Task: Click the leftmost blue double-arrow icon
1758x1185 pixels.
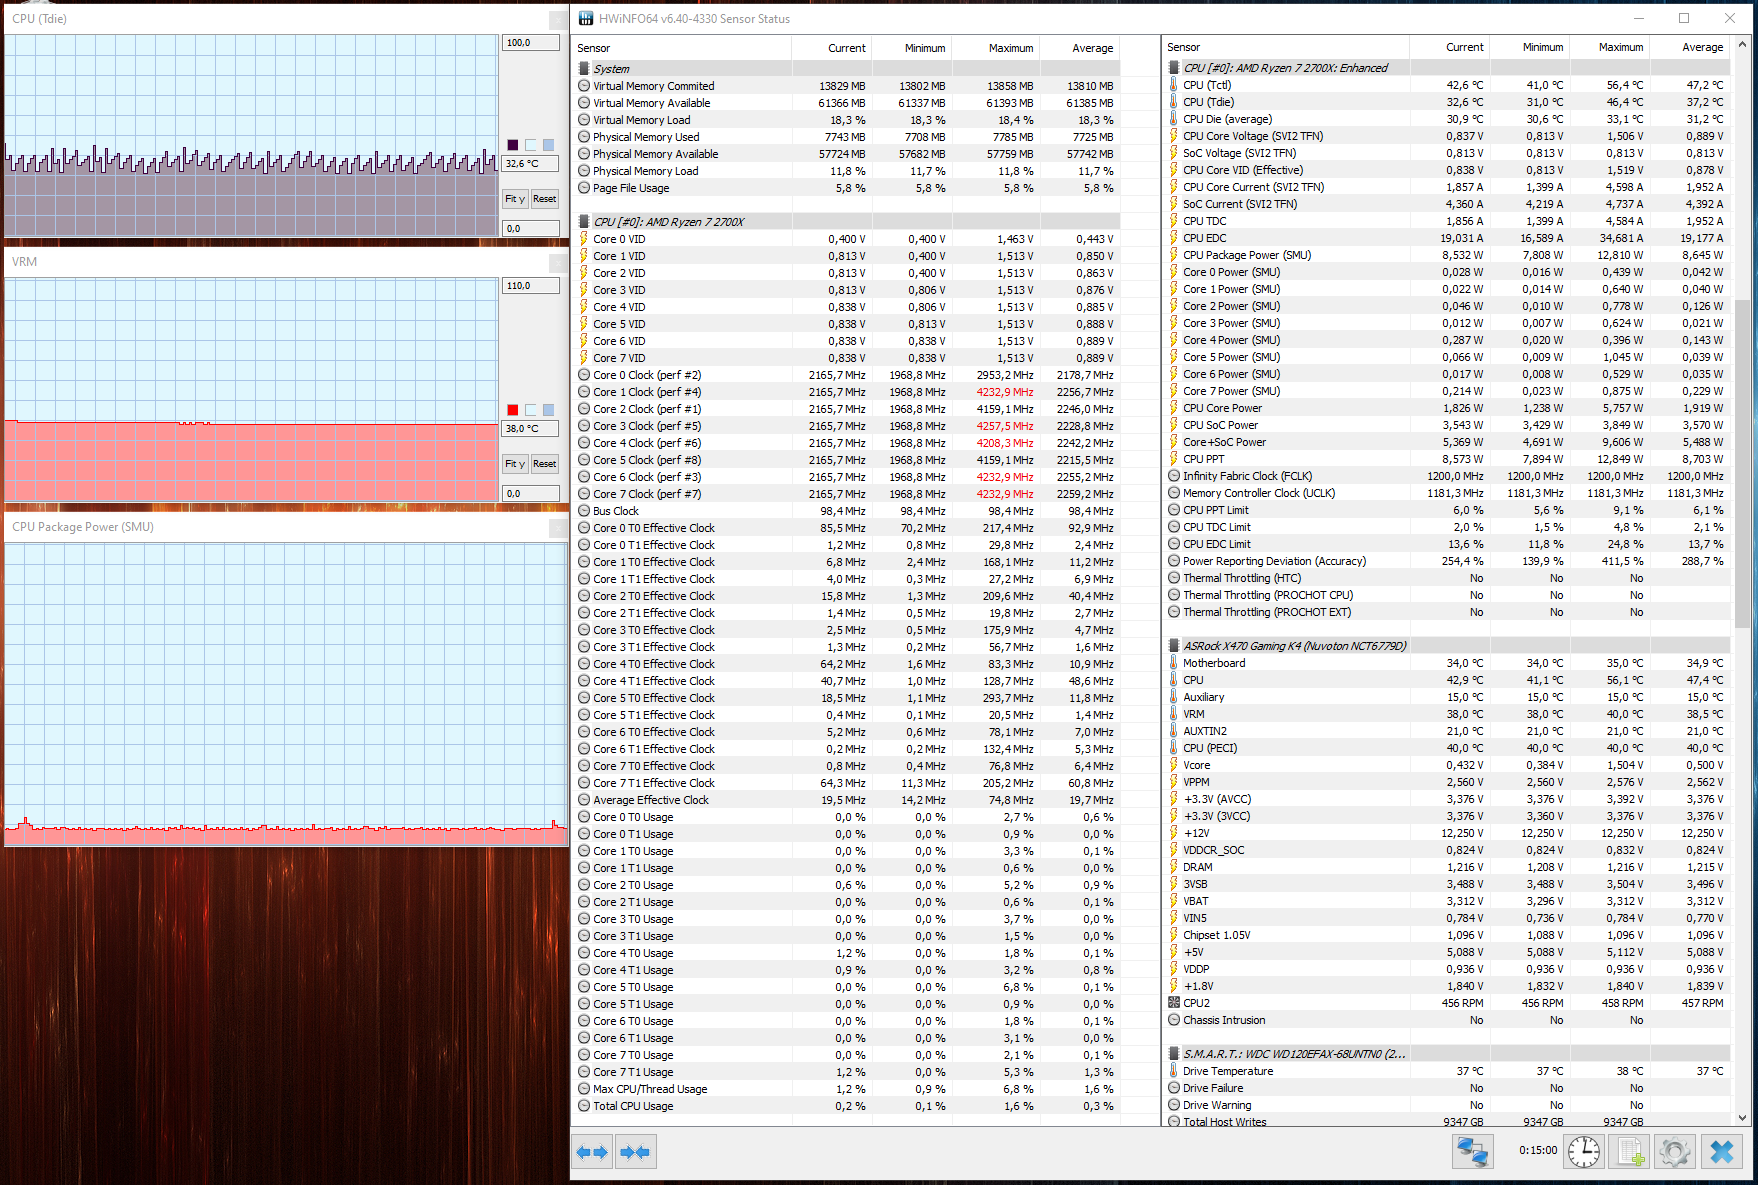Action: pyautogui.click(x=592, y=1151)
